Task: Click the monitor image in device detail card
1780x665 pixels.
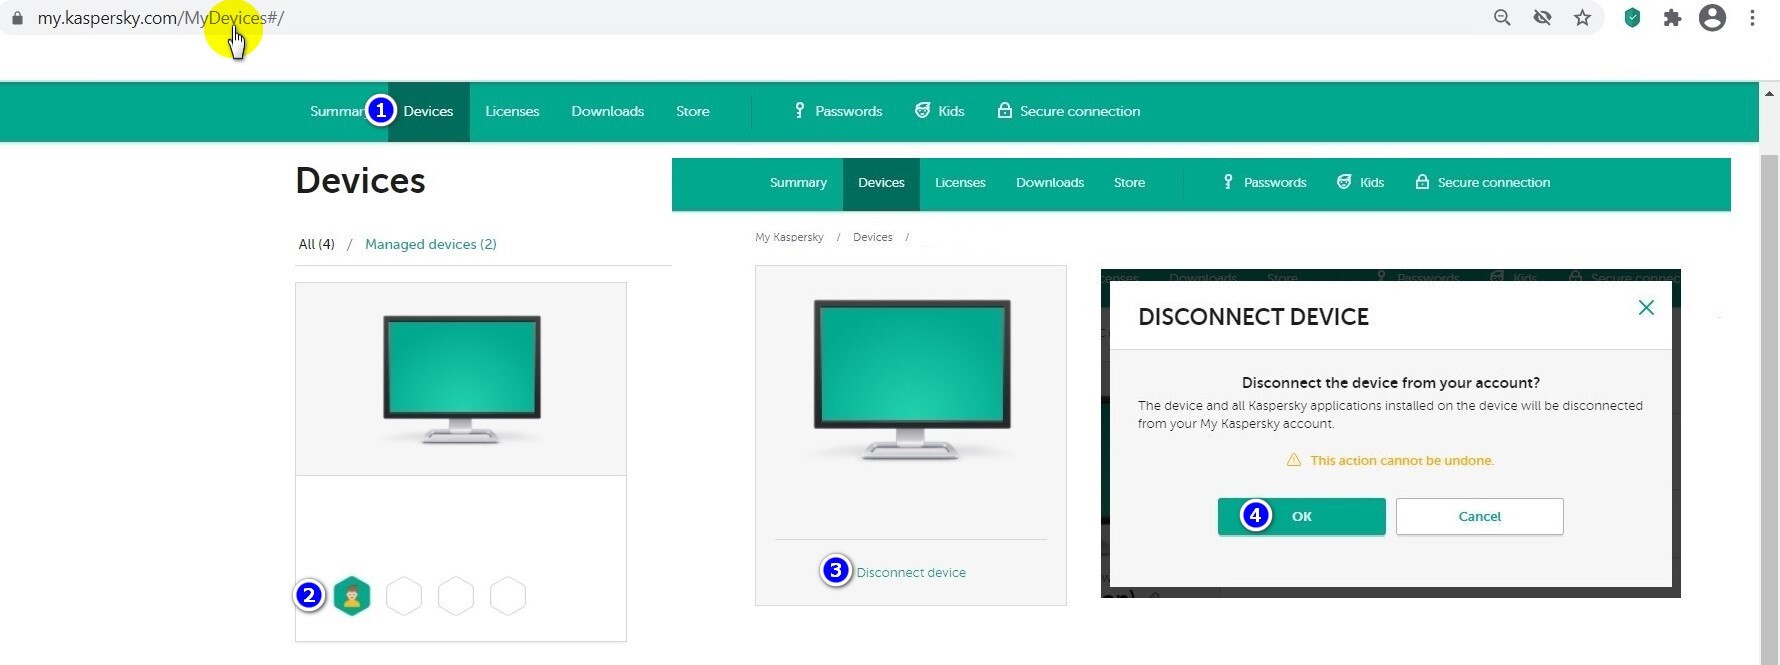Action: pos(911,379)
